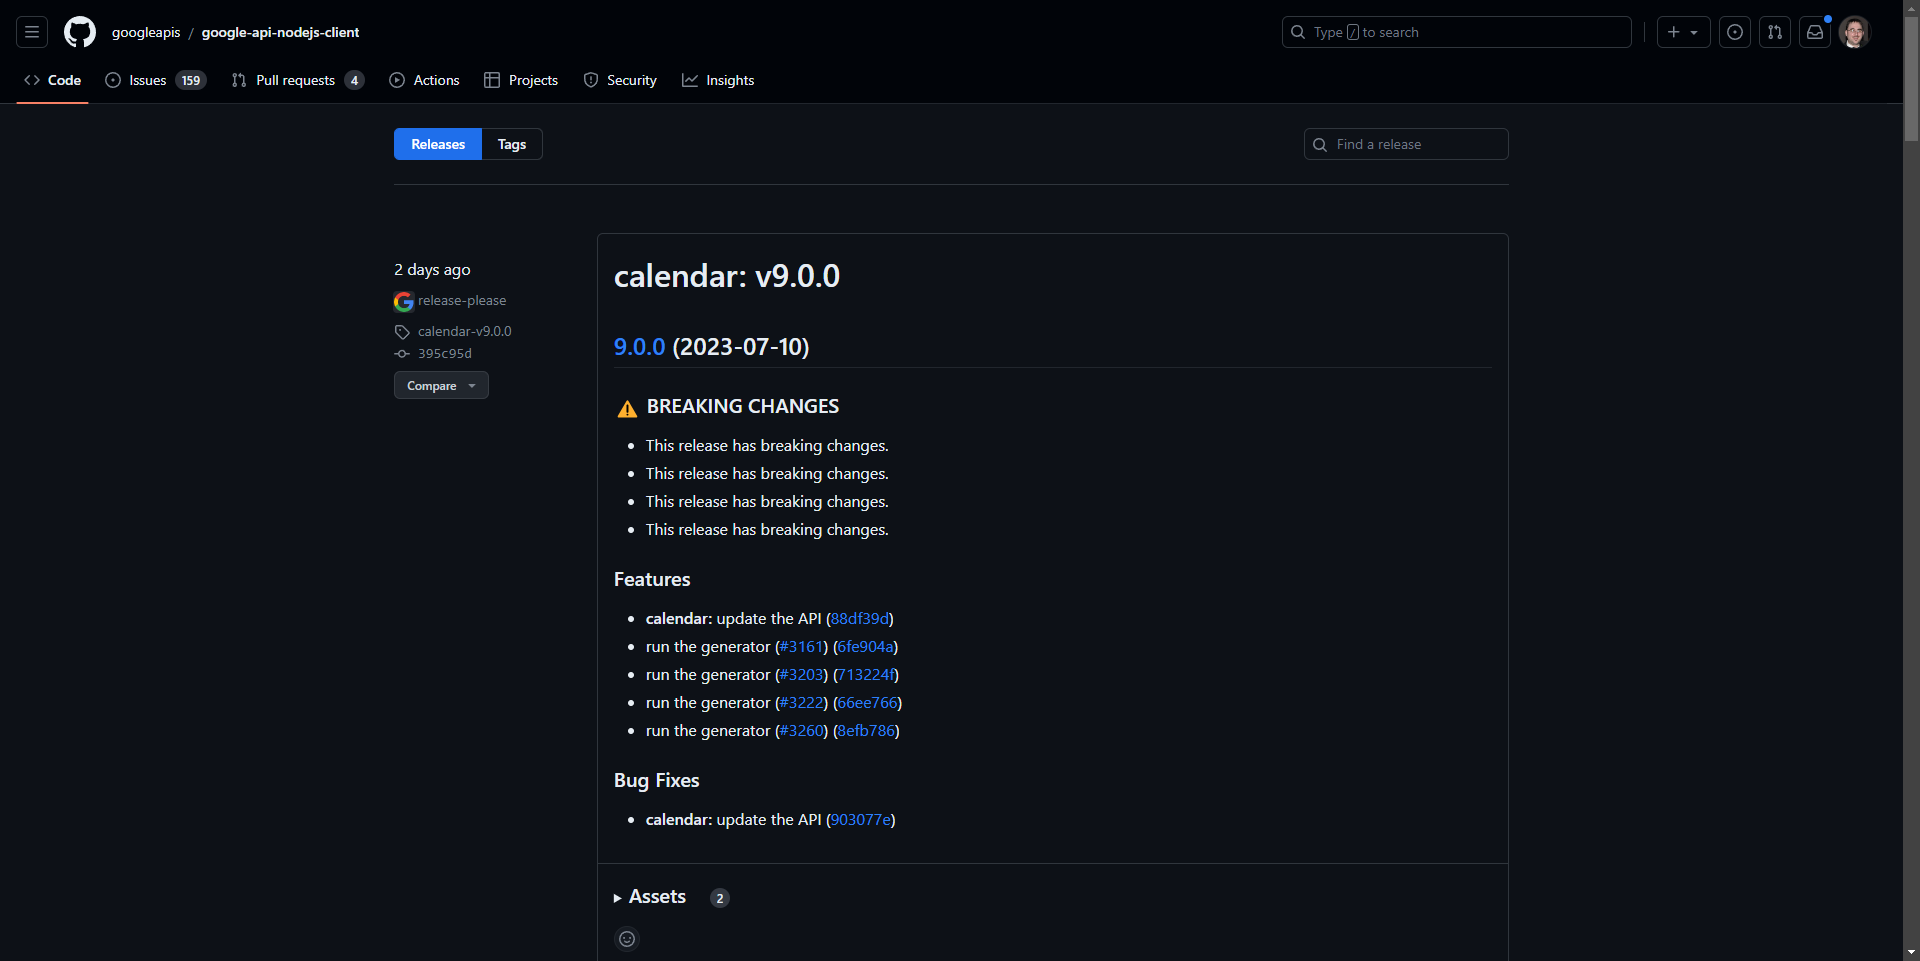Viewport: 1920px width, 961px height.
Task: Open pull request #3260
Action: point(801,730)
